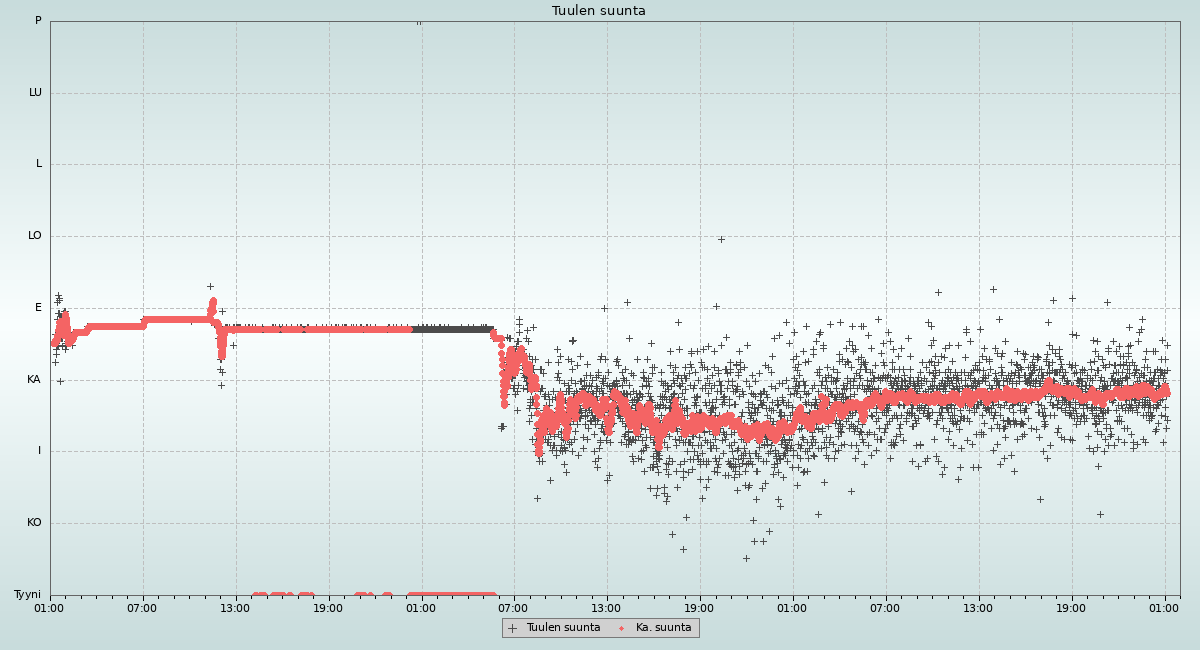Select the 'KA' direction axis label

coord(34,380)
